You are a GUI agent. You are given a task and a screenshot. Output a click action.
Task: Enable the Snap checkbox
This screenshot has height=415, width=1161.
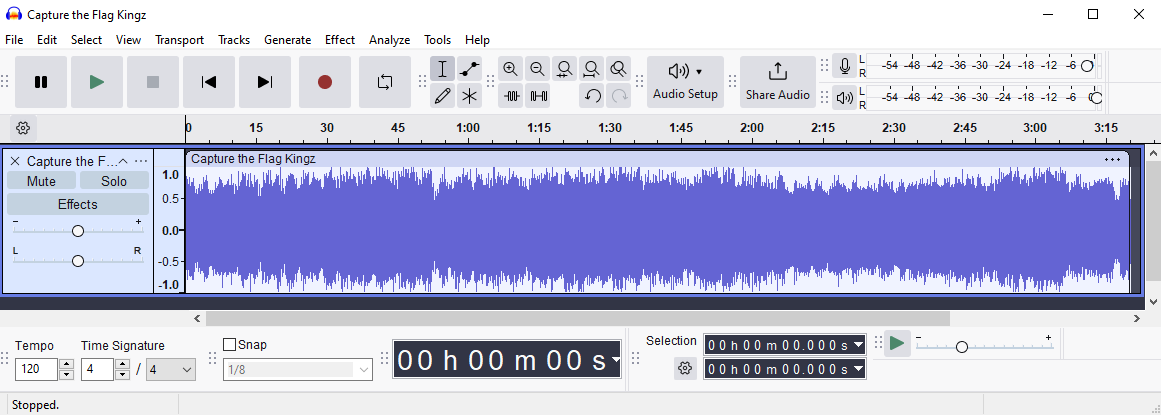[229, 345]
